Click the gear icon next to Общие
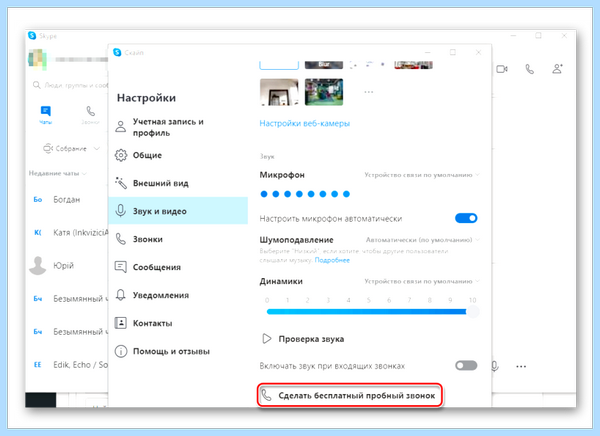Viewport: 600px width, 436px height. point(121,155)
